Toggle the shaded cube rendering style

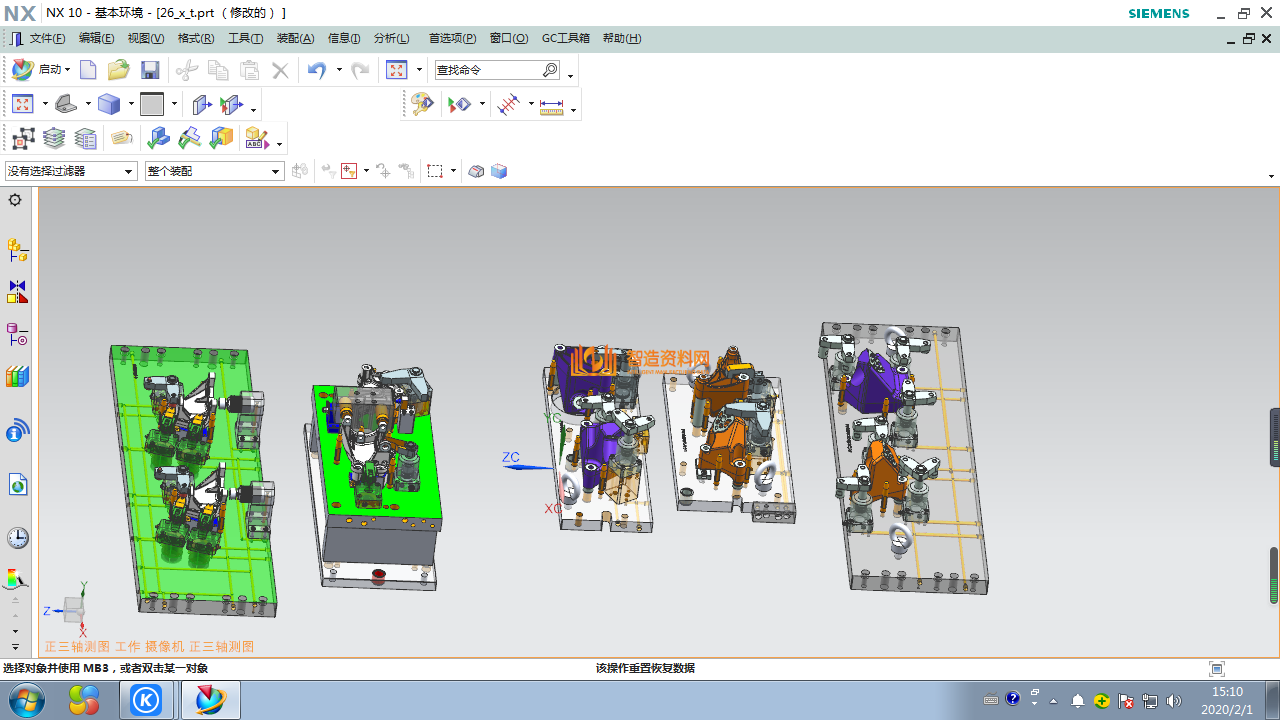(x=109, y=104)
